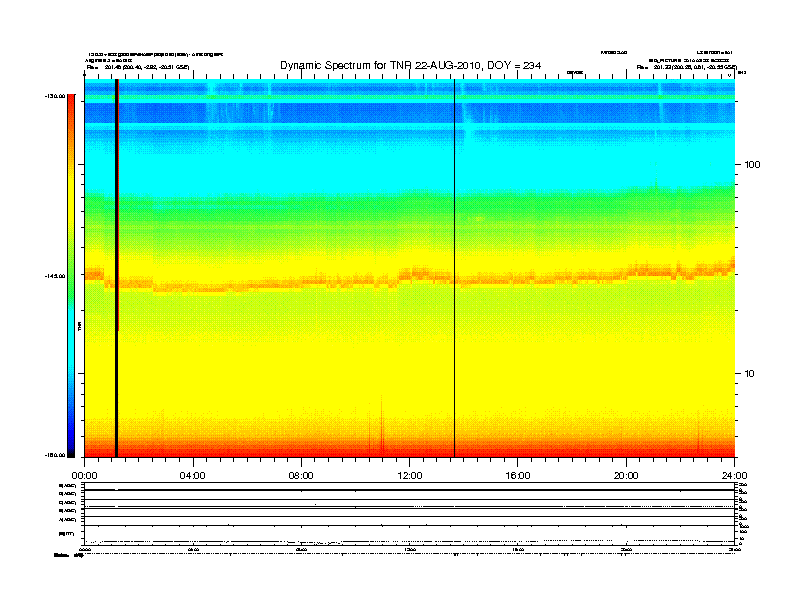Image resolution: width=792 pixels, height=612 pixels.
Task: Click the 24:00 time axis label
Action: (x=734, y=476)
